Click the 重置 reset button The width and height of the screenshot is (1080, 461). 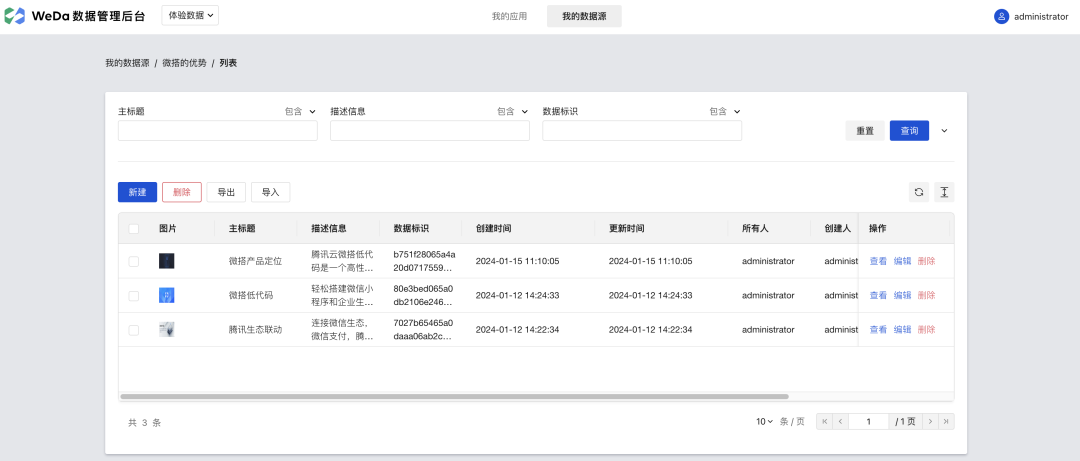[865, 131]
